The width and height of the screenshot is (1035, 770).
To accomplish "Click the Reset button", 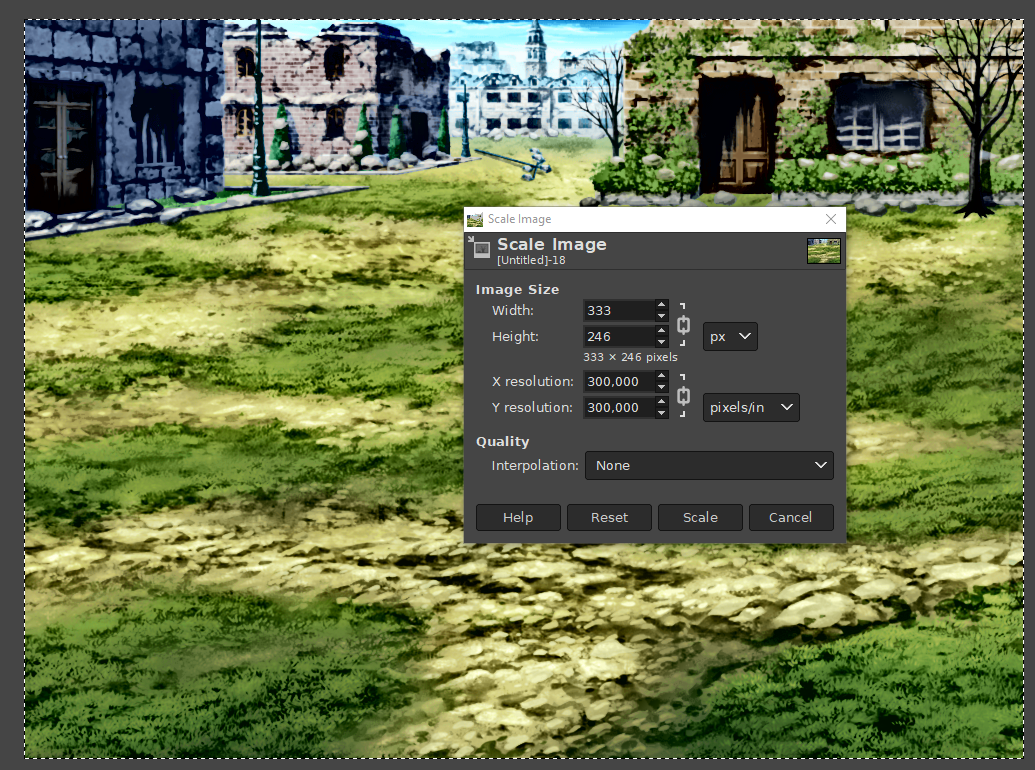I will (x=609, y=517).
